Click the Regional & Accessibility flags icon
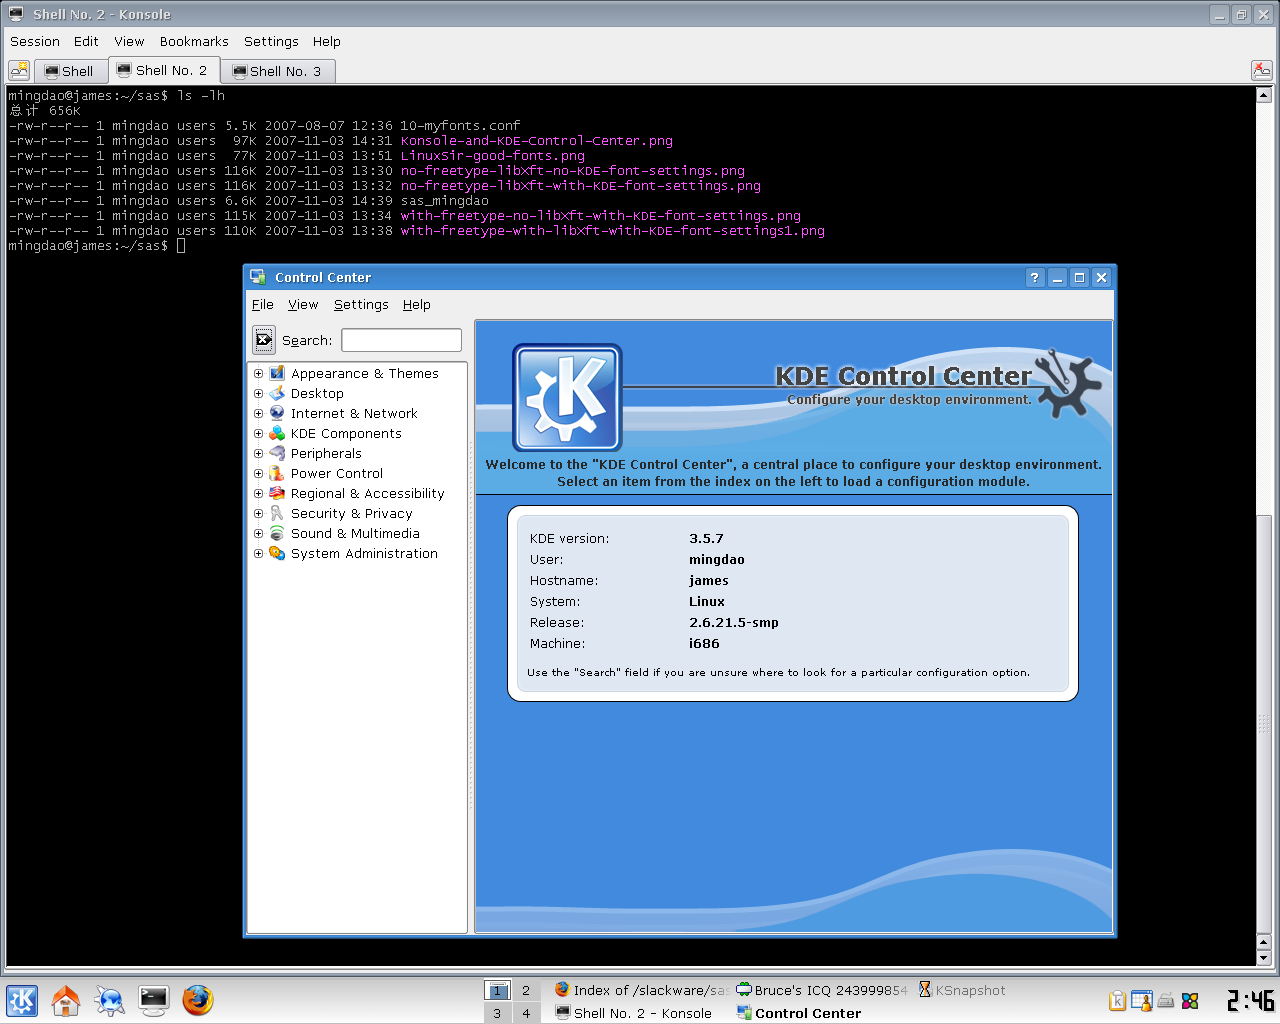 [277, 493]
